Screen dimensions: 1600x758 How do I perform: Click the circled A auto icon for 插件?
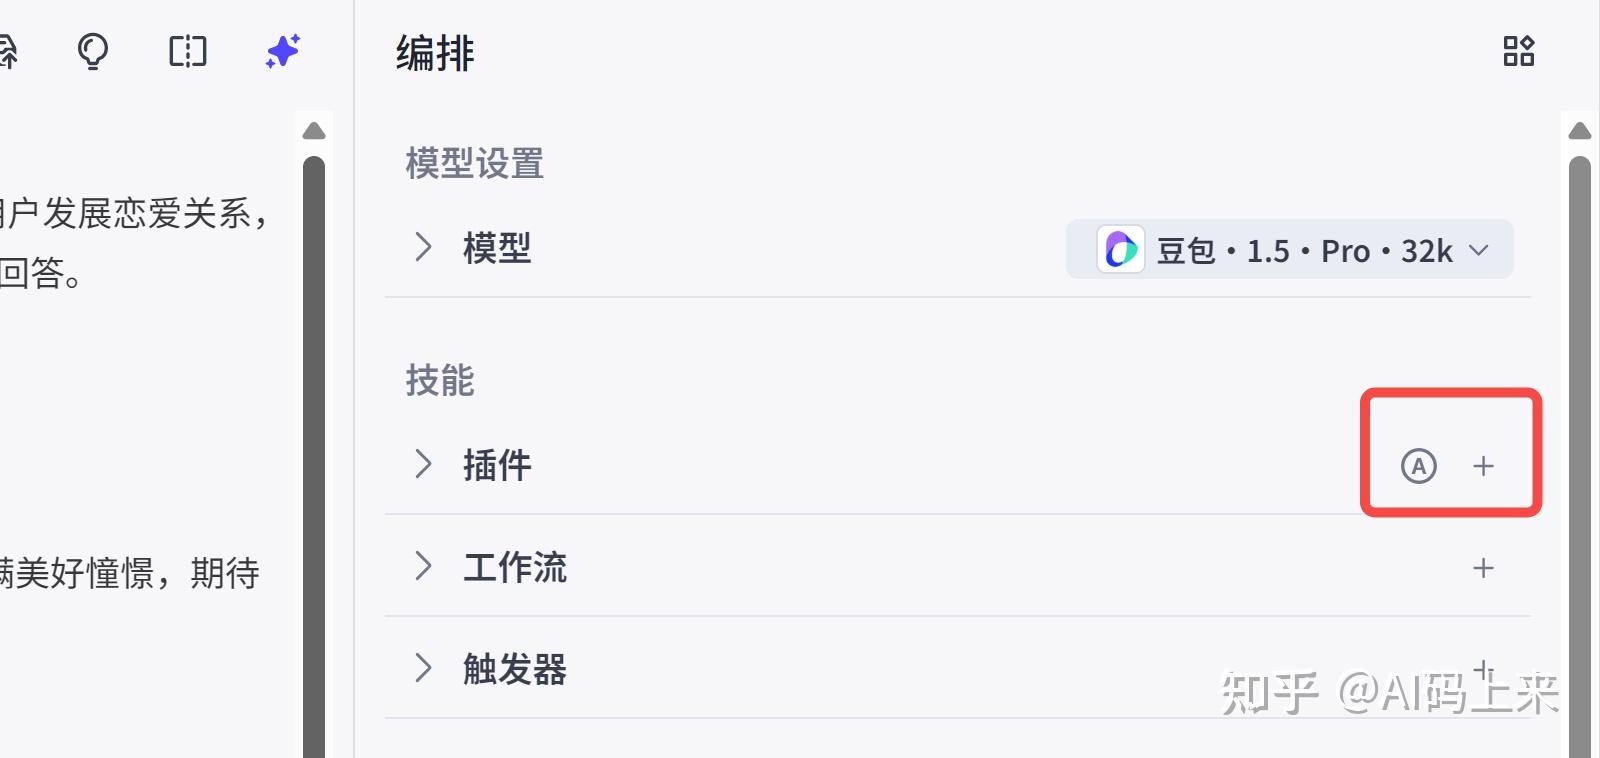click(x=1418, y=466)
